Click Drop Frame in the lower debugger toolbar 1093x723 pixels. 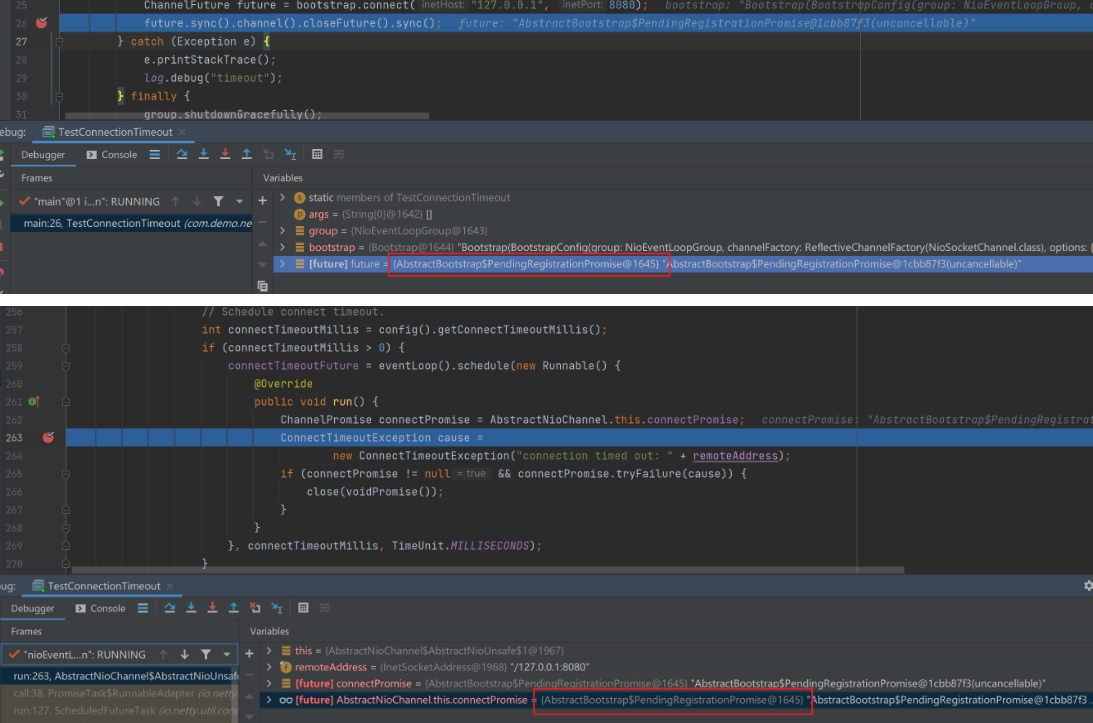pos(256,608)
